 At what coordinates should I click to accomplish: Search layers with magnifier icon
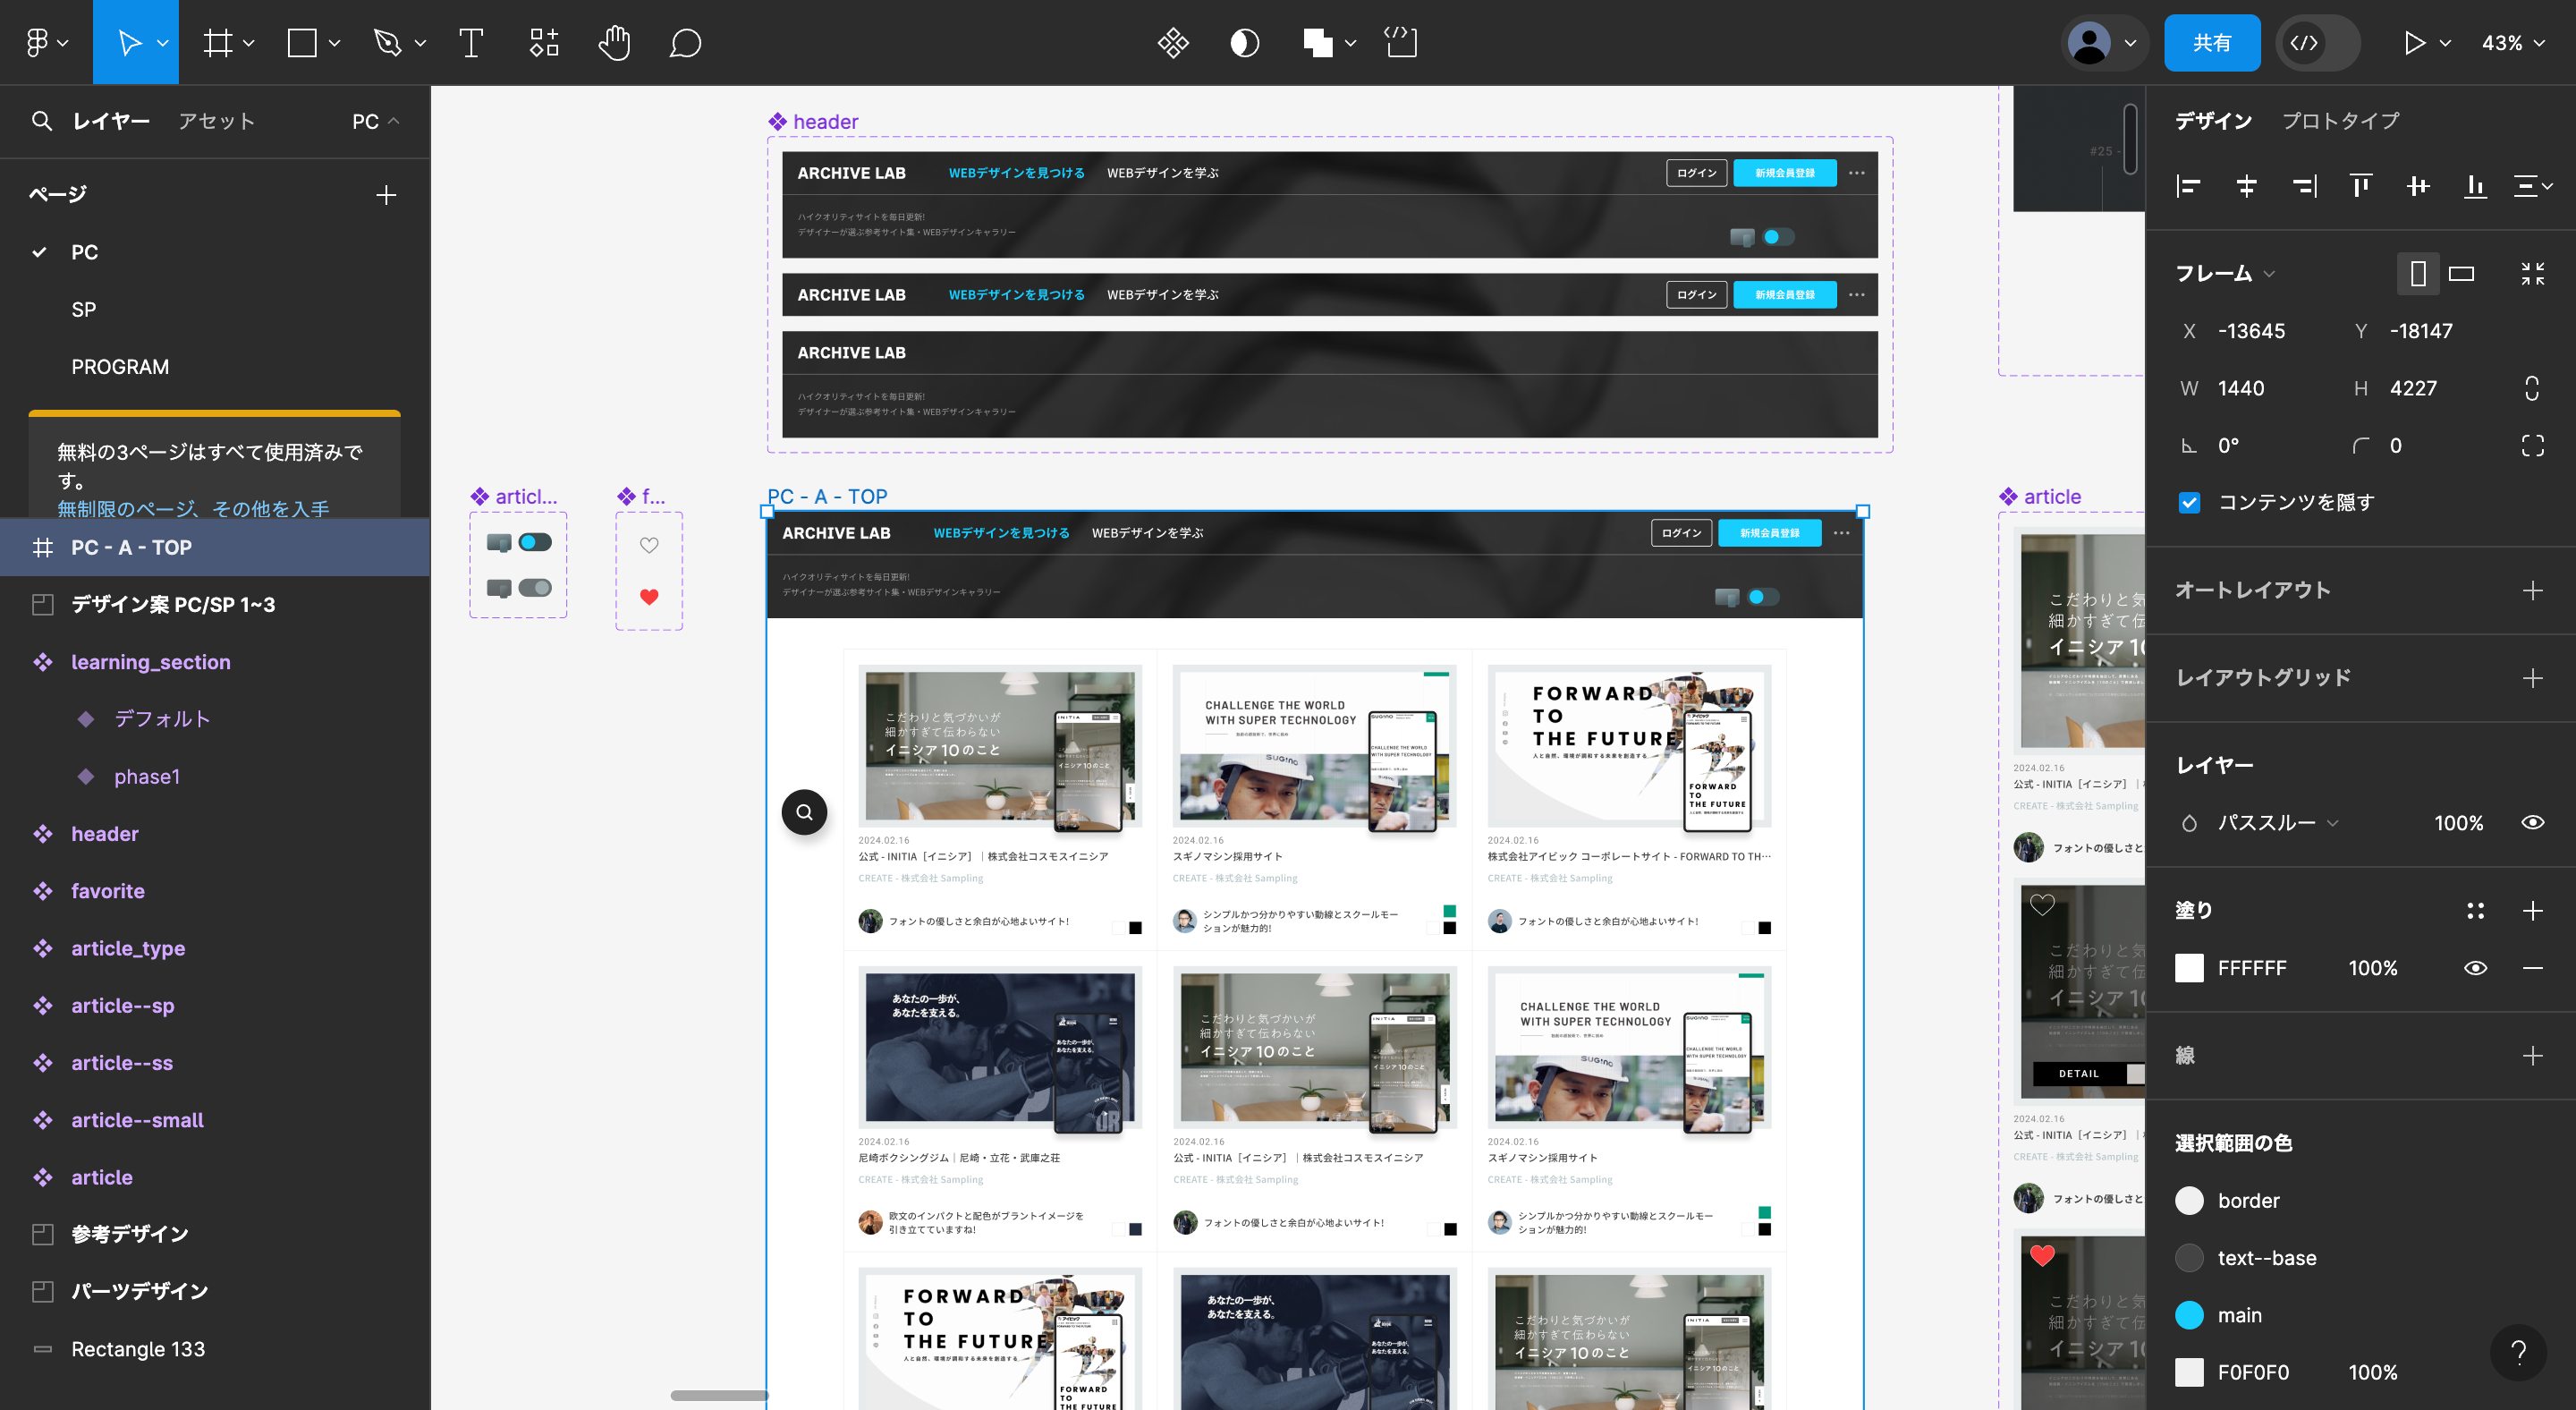41,121
